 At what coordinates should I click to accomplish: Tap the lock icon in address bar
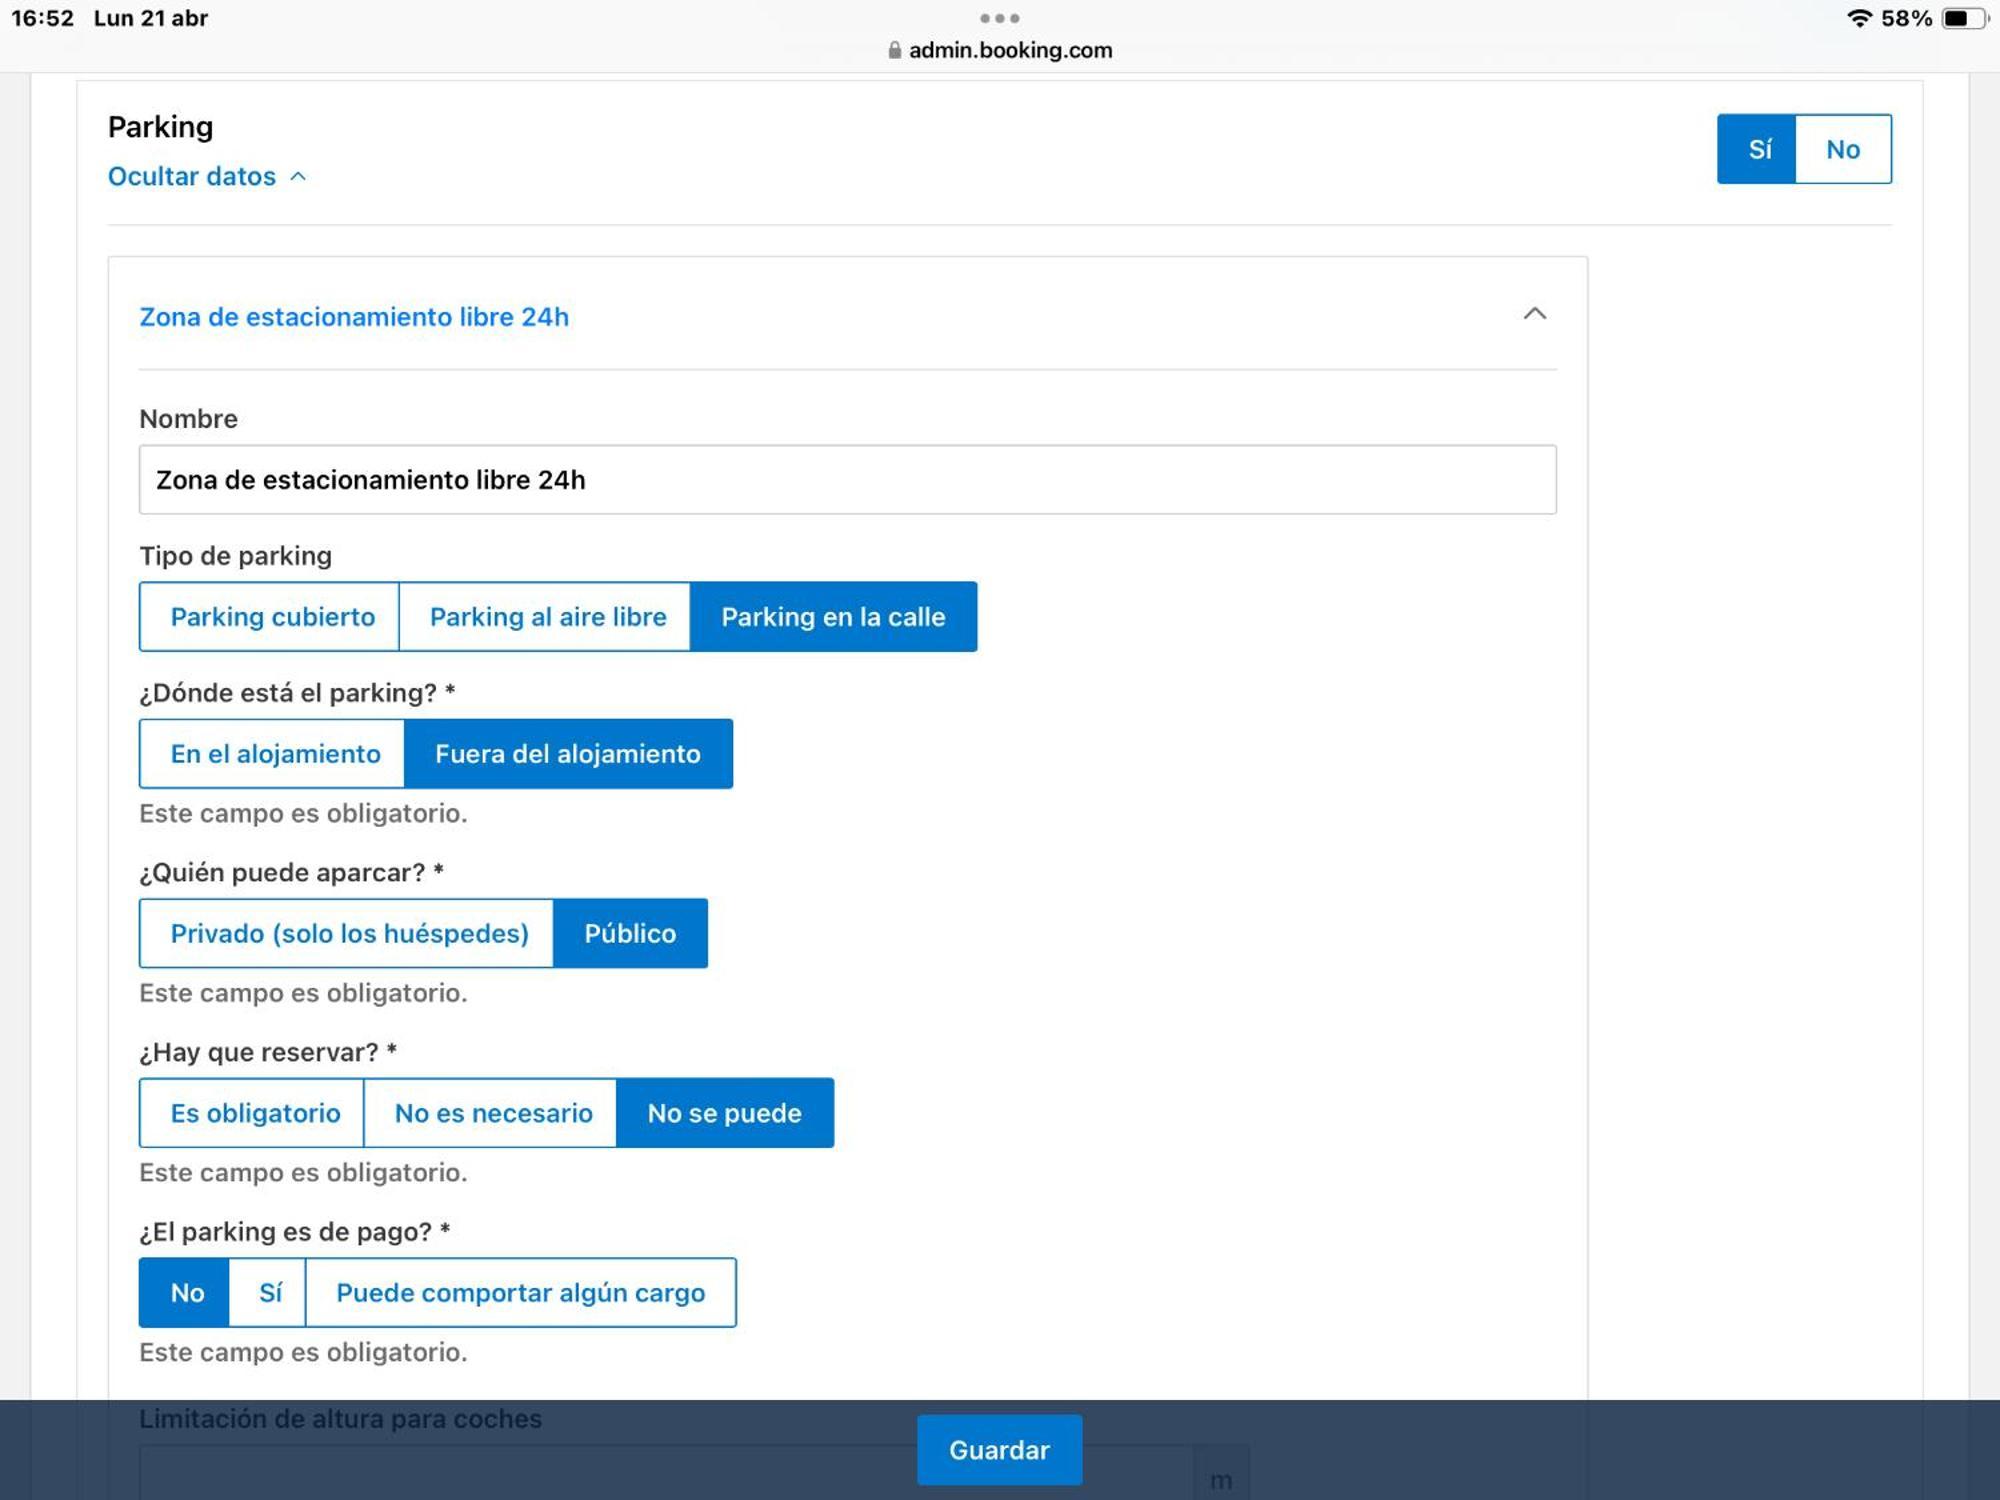pyautogui.click(x=895, y=50)
